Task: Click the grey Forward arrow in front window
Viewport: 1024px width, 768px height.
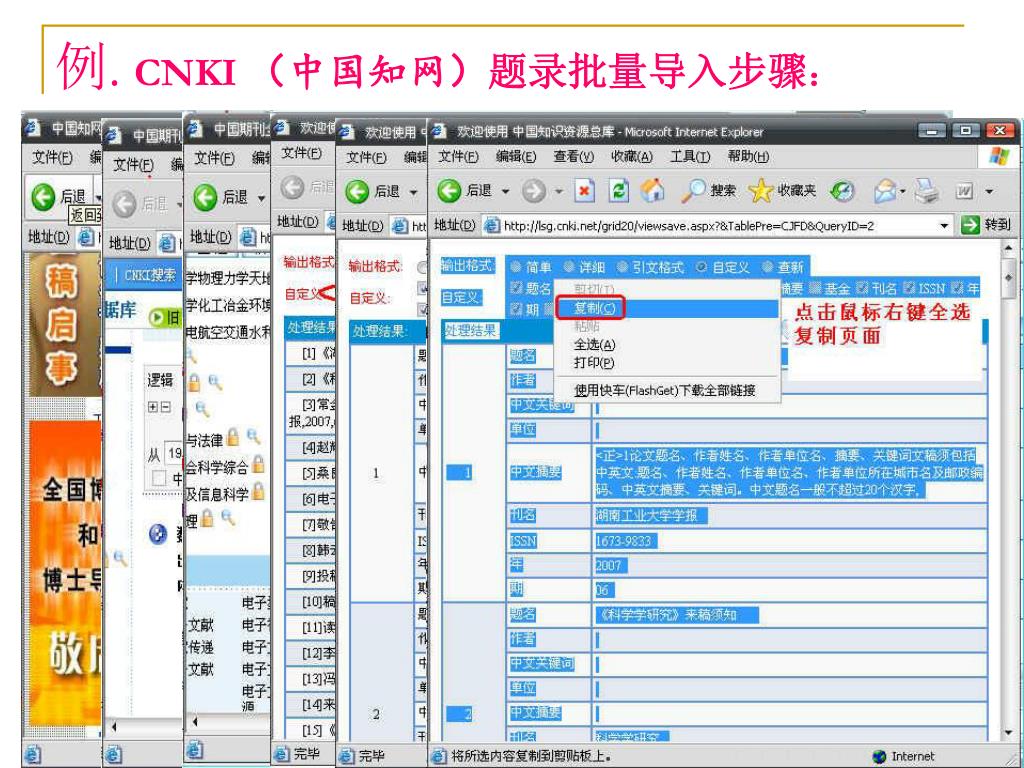Action: [x=534, y=191]
